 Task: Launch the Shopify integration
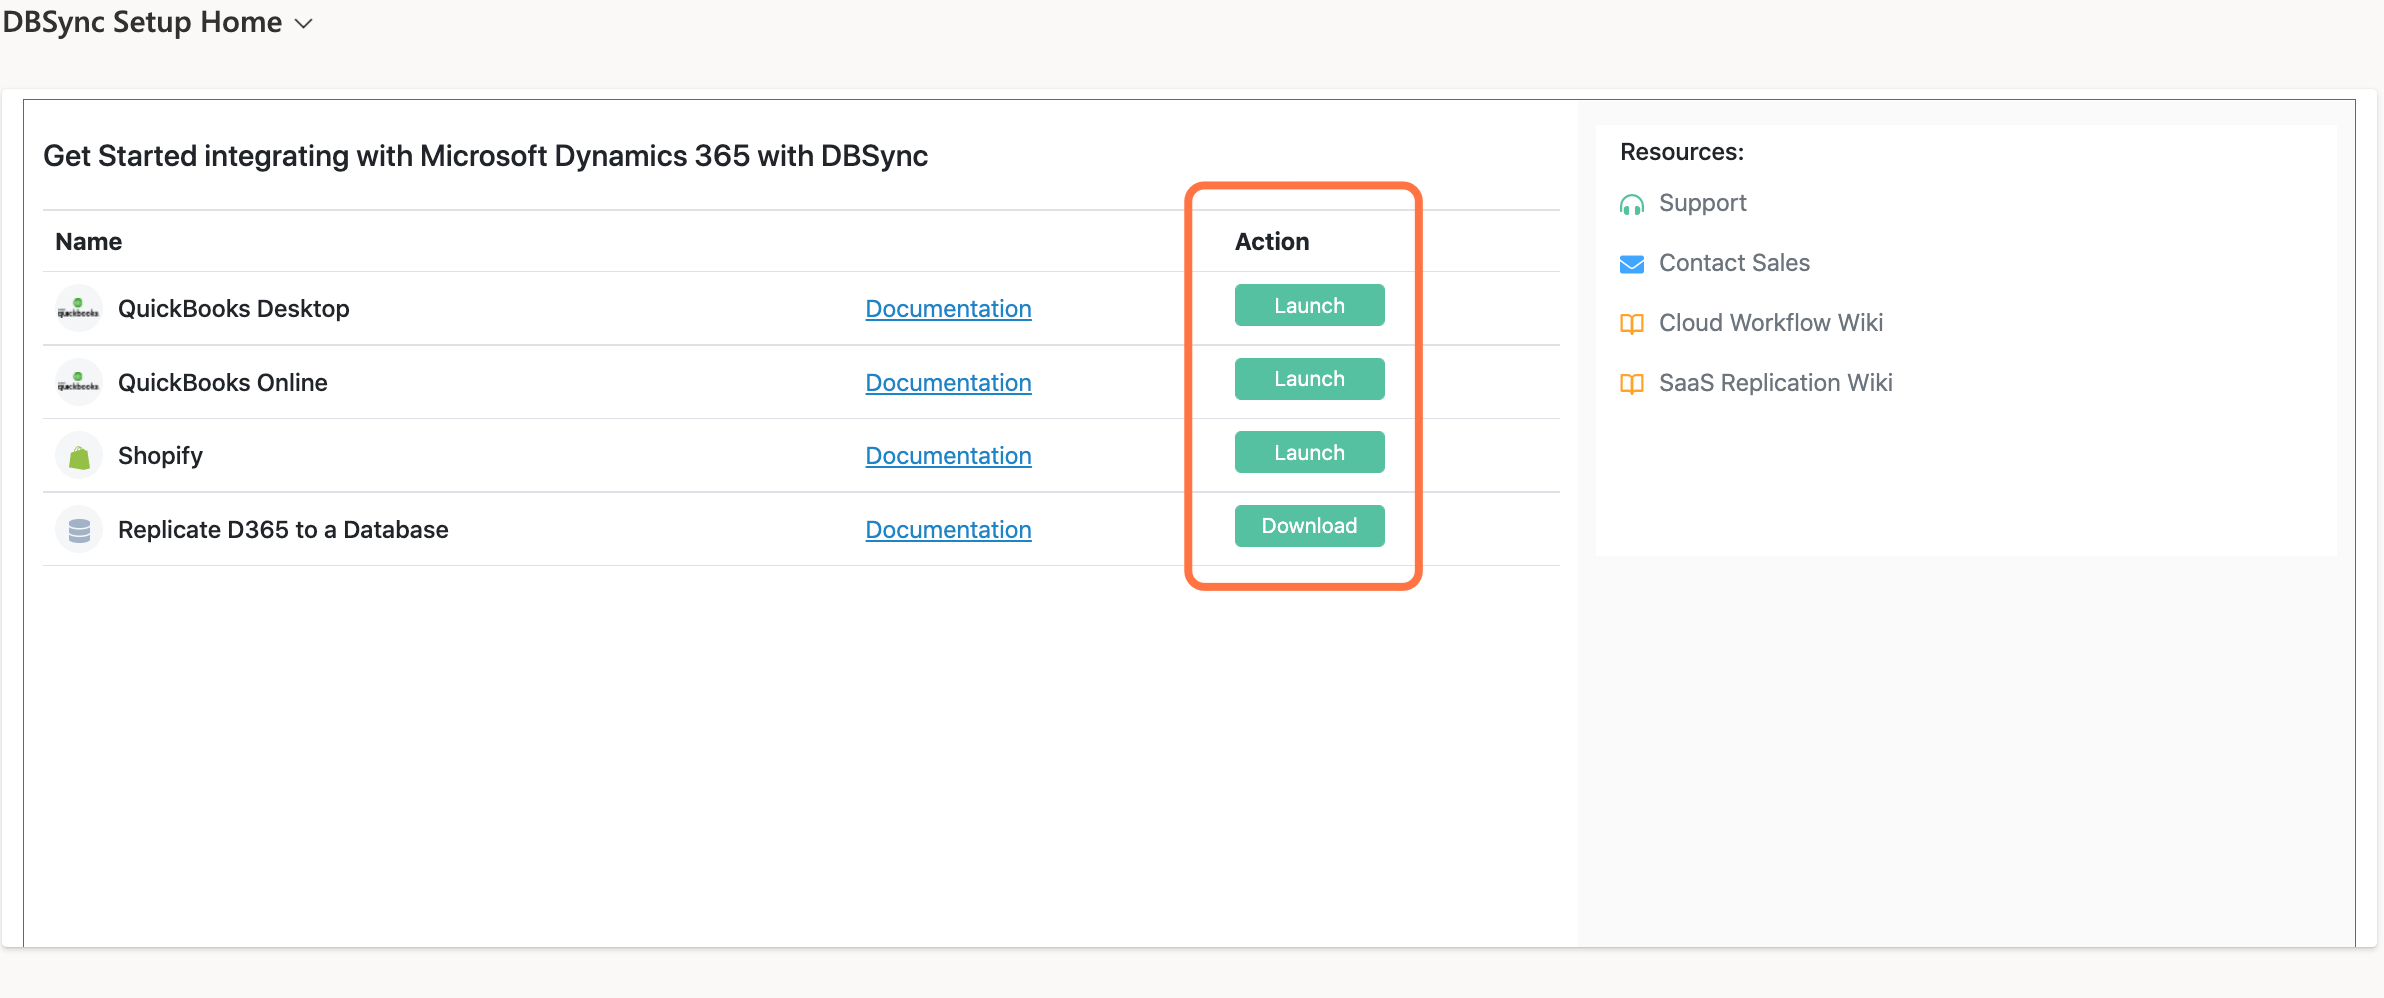(x=1309, y=452)
